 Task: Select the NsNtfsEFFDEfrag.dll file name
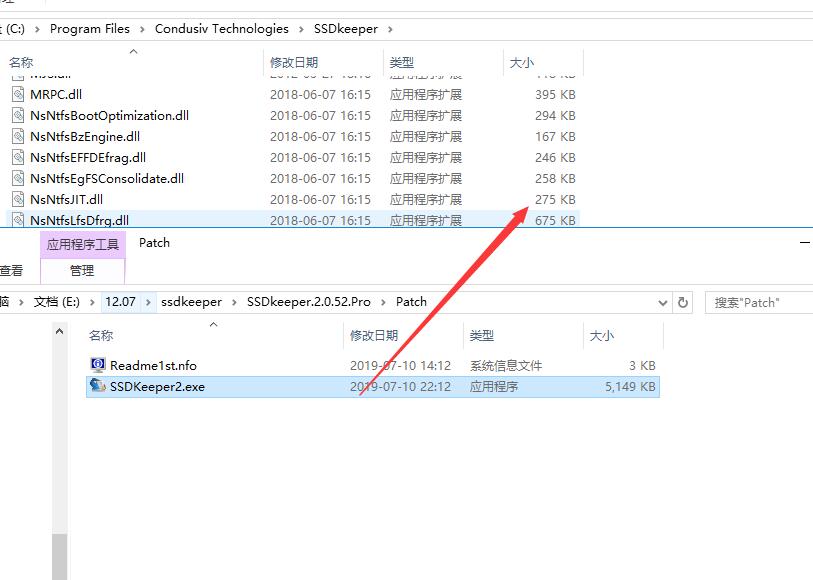click(x=88, y=157)
